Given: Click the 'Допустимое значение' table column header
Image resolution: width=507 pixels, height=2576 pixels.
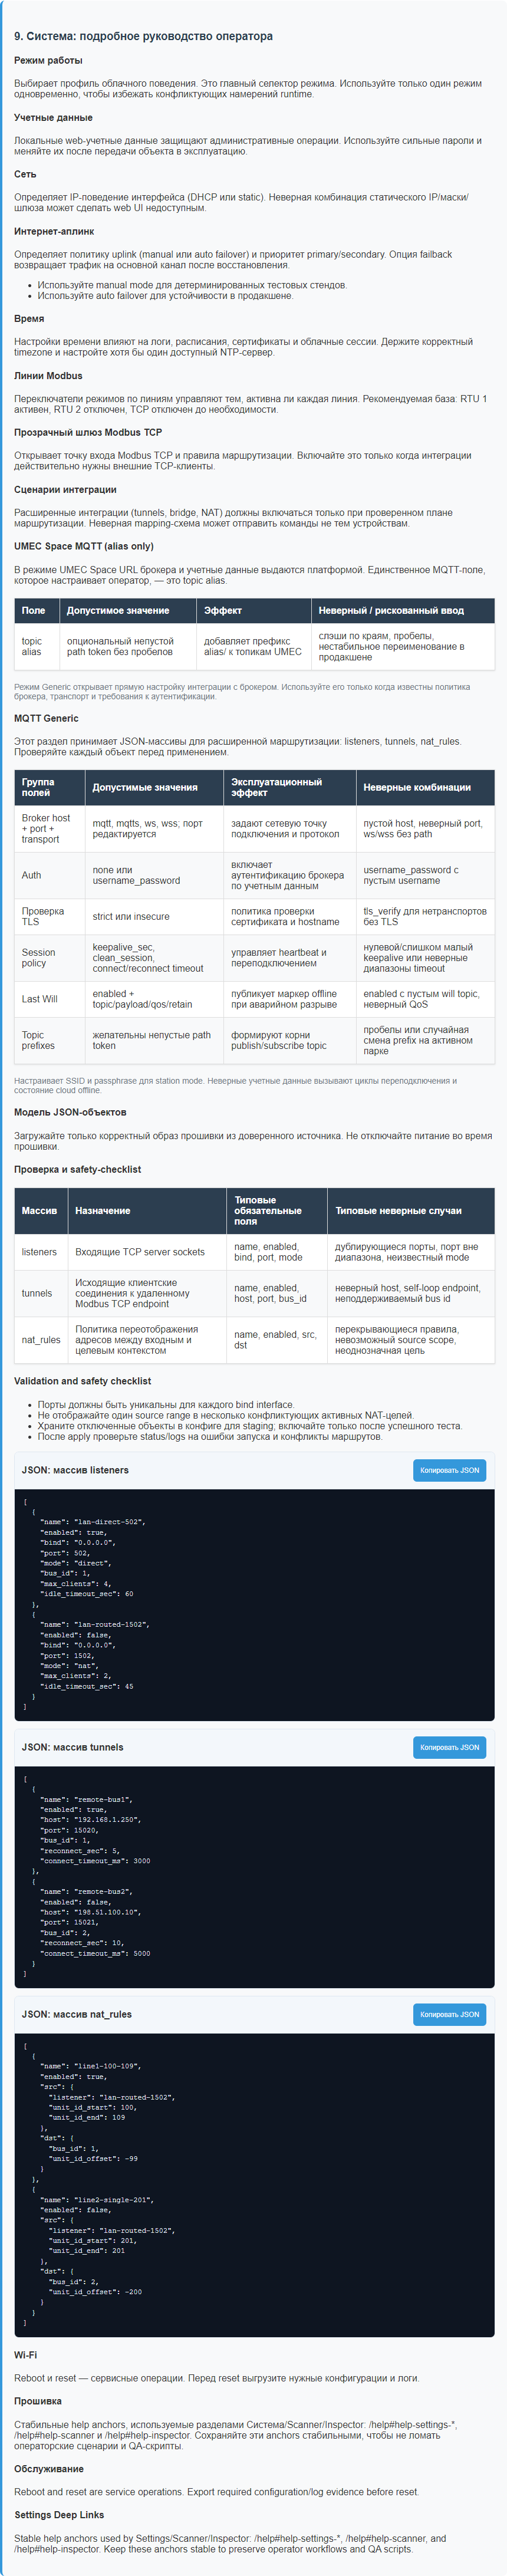Looking at the screenshot, I should (118, 610).
